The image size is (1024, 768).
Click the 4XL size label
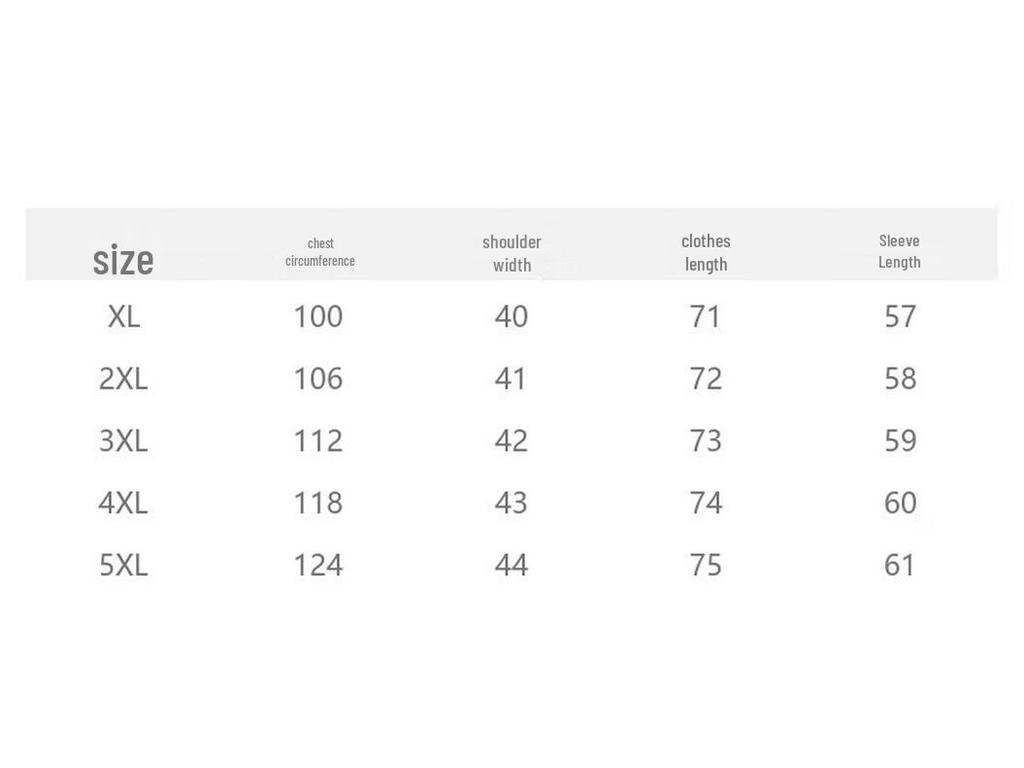123,503
